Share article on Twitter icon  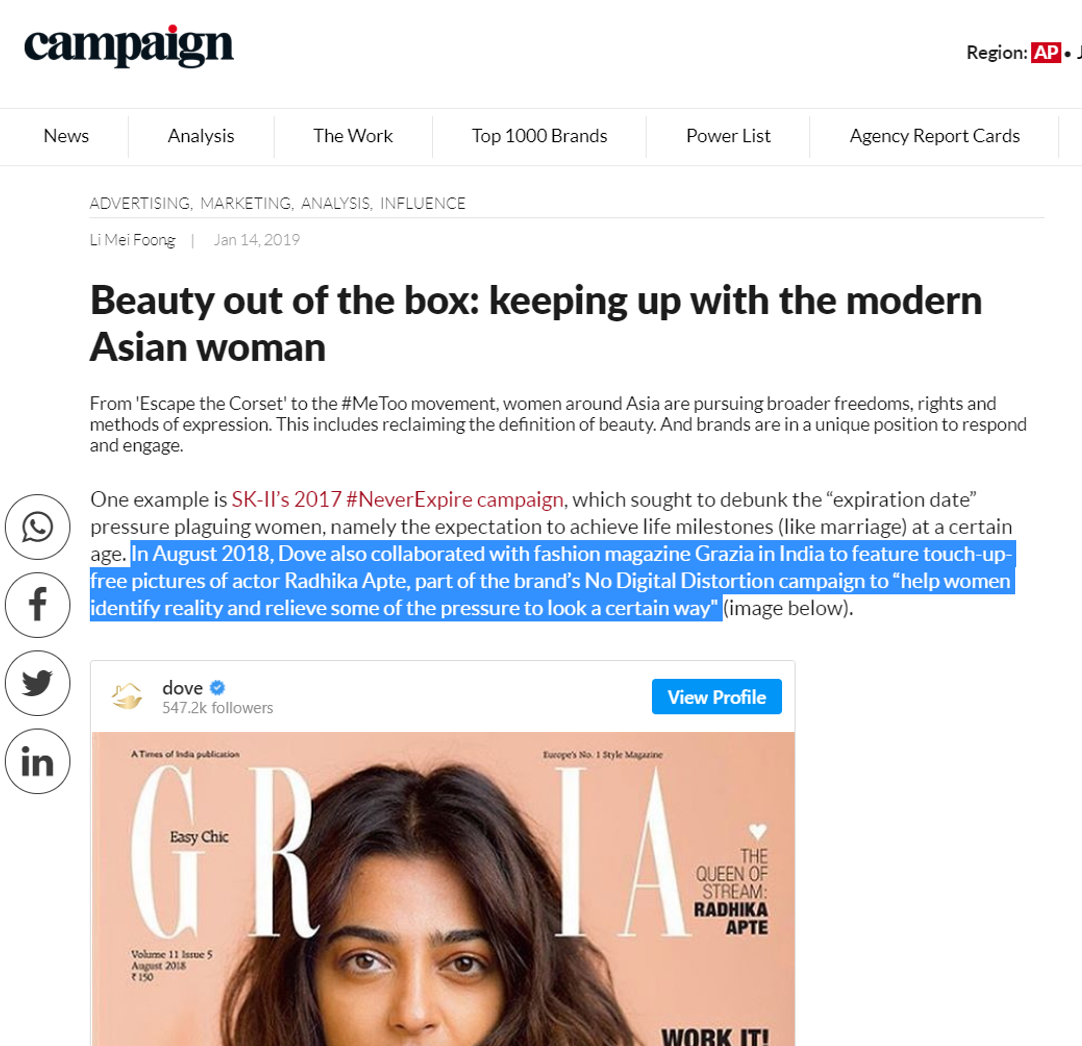point(37,683)
